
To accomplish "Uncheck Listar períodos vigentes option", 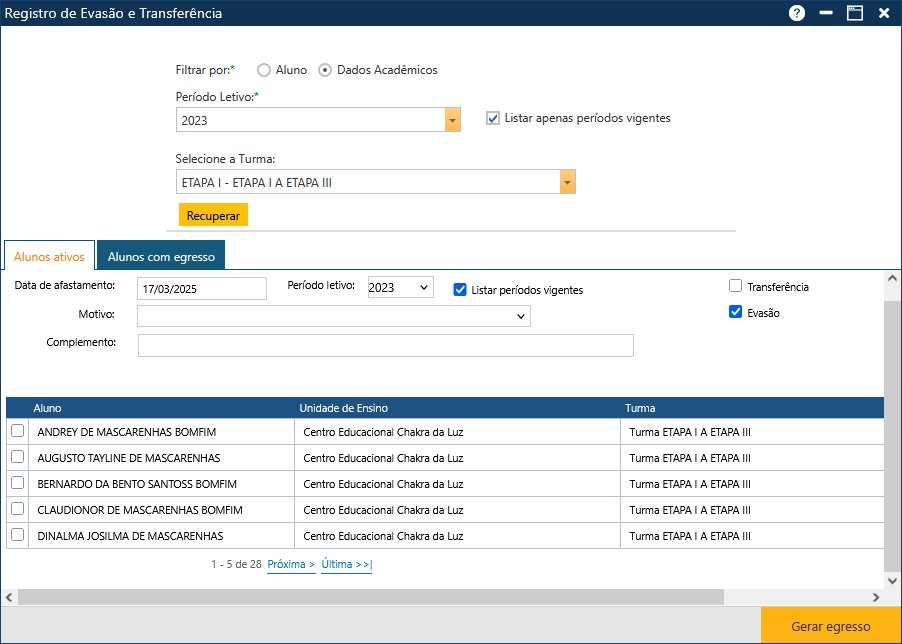I will coord(459,290).
